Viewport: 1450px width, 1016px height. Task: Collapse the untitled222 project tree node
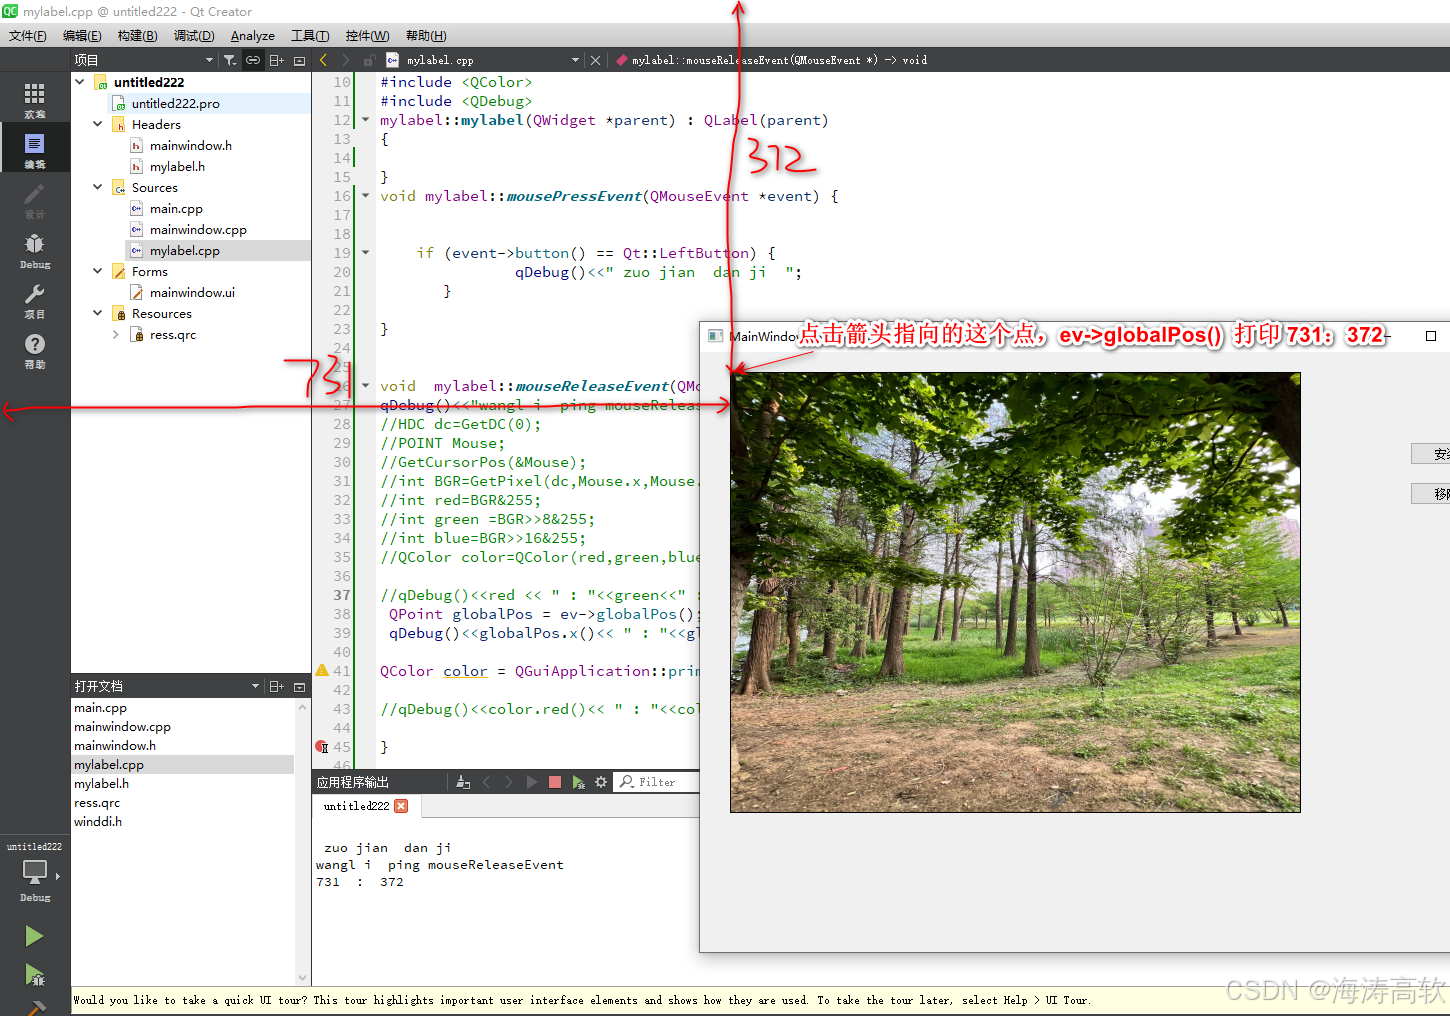pos(80,82)
